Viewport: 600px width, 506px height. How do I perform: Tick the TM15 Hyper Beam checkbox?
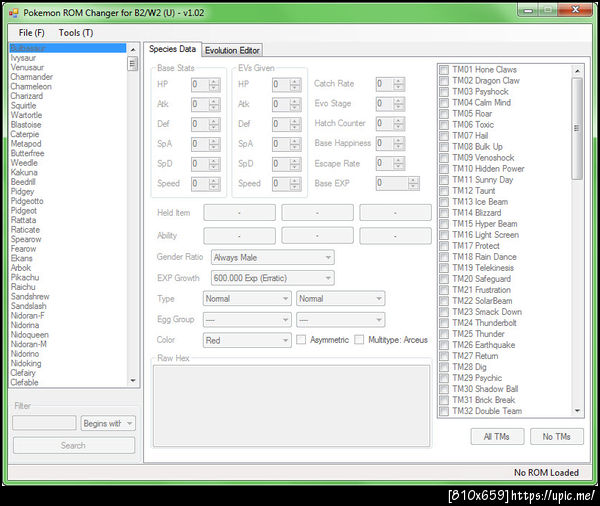(x=444, y=224)
